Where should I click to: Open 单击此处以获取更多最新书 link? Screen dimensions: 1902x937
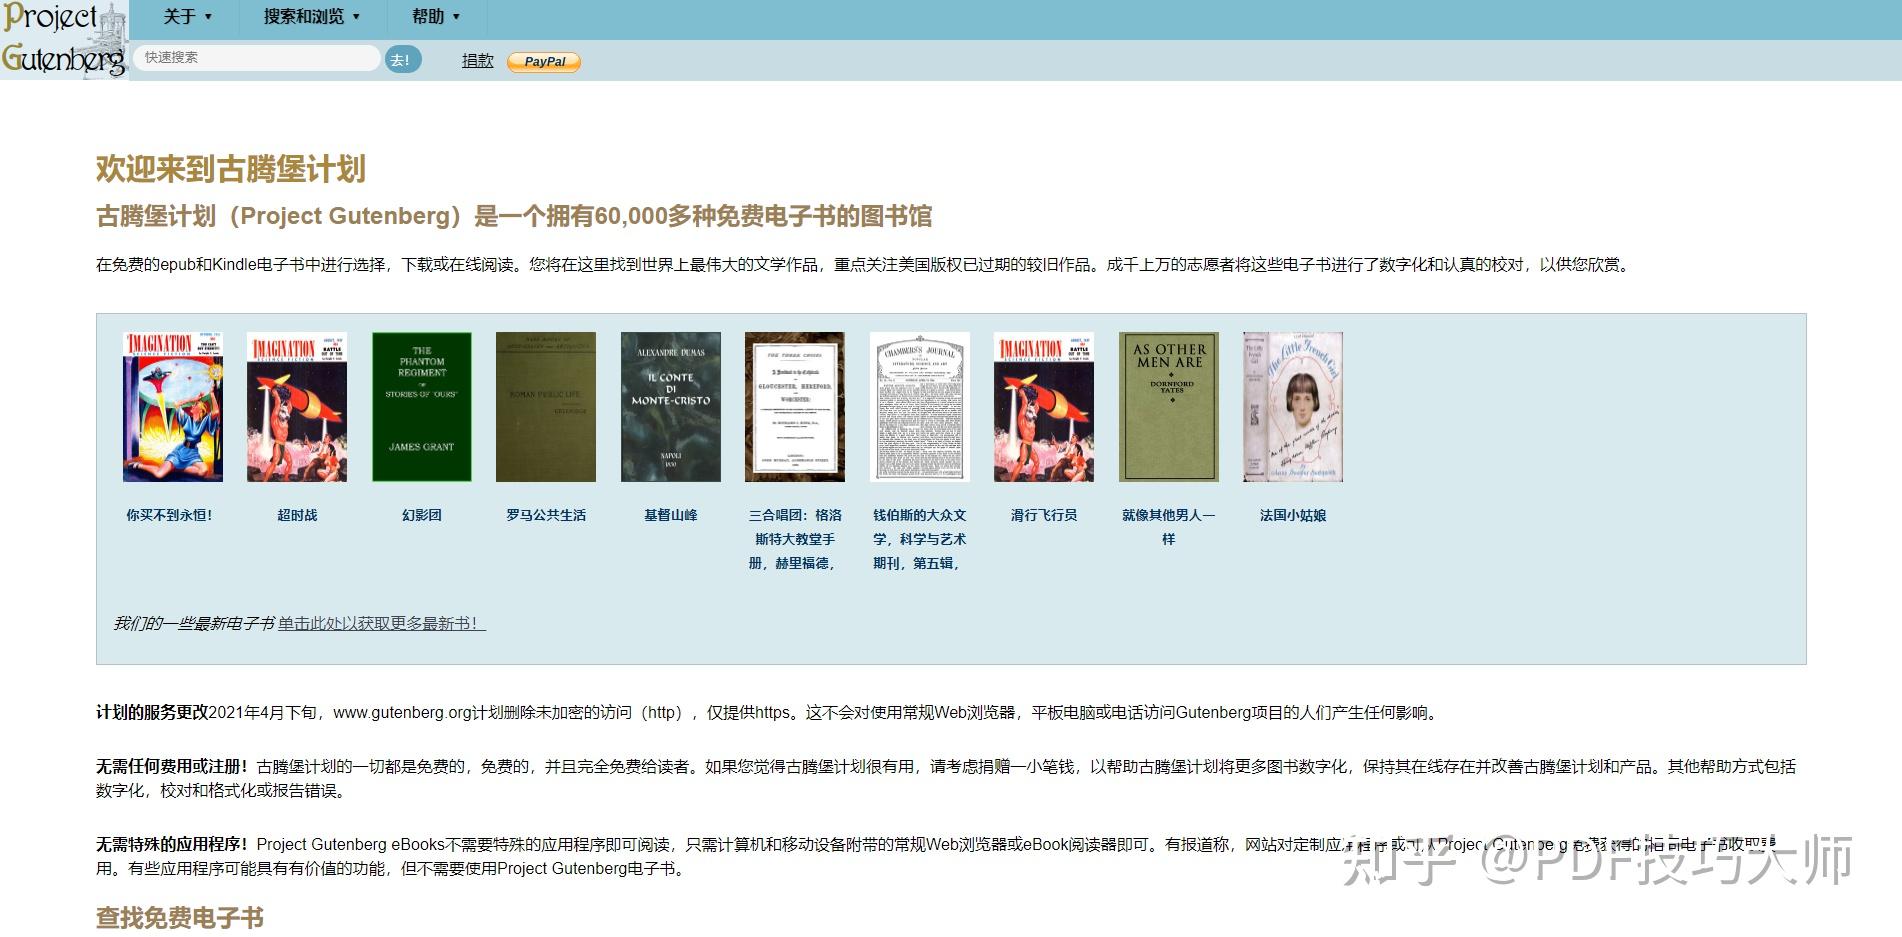pyautogui.click(x=382, y=624)
